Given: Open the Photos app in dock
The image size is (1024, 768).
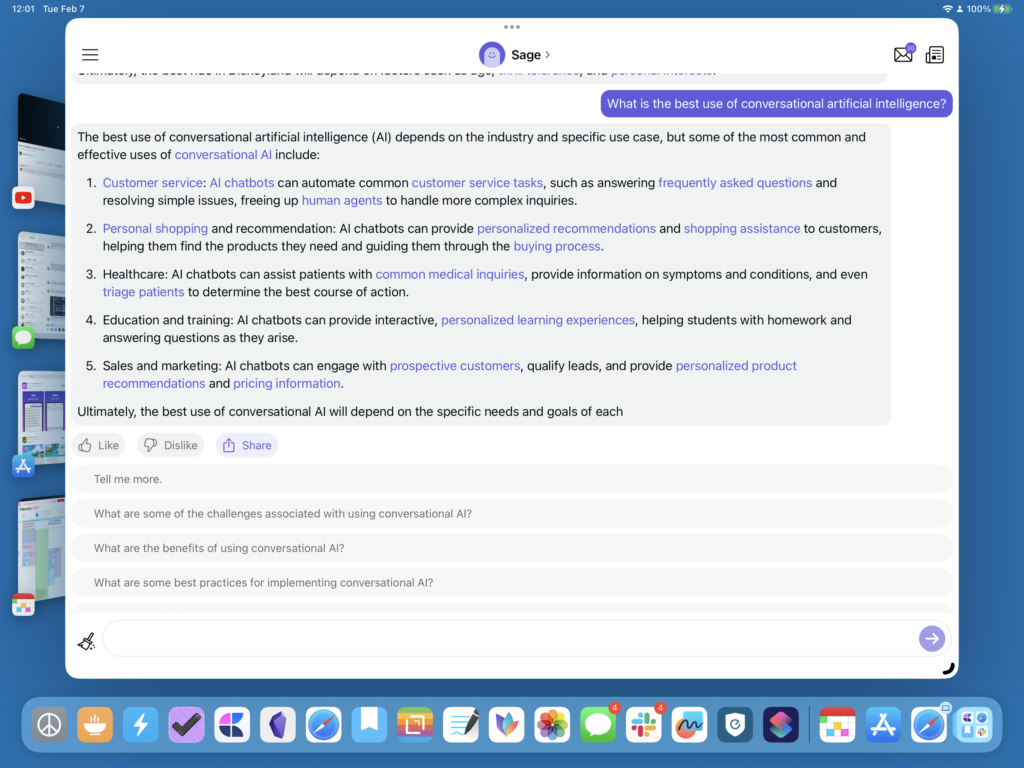Looking at the screenshot, I should coord(552,725).
